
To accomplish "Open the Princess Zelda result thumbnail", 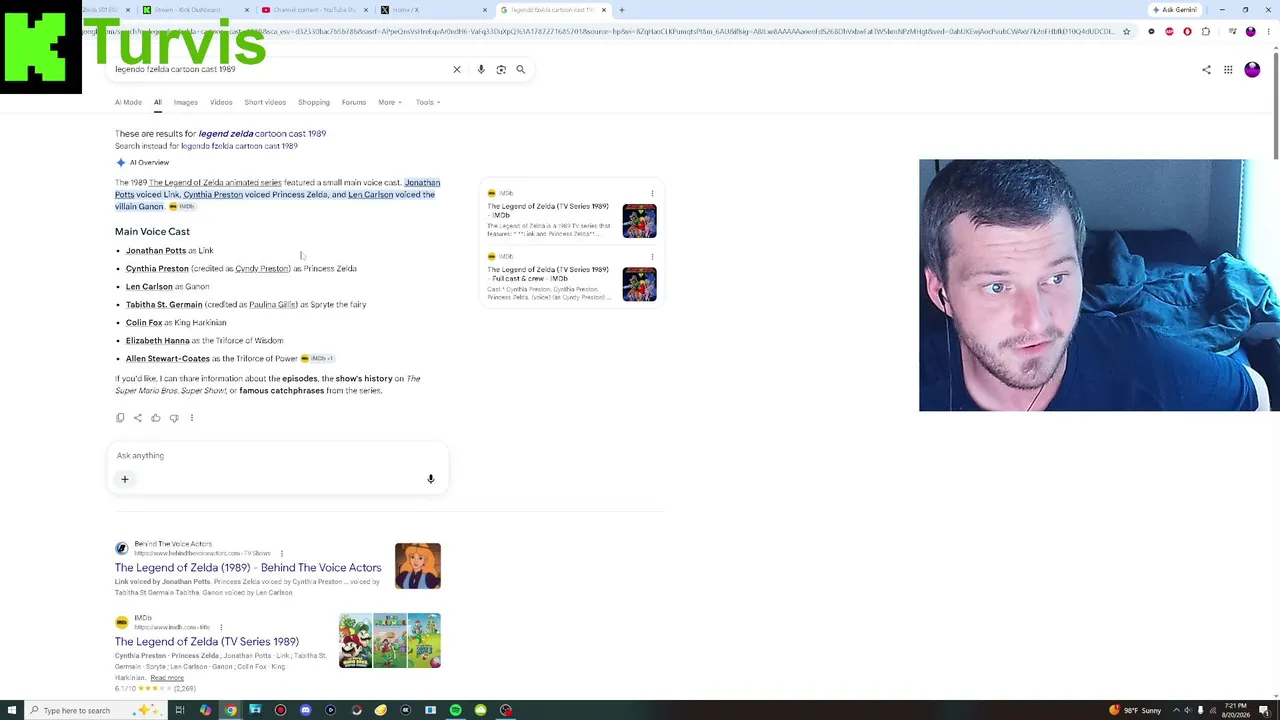I will (x=418, y=566).
